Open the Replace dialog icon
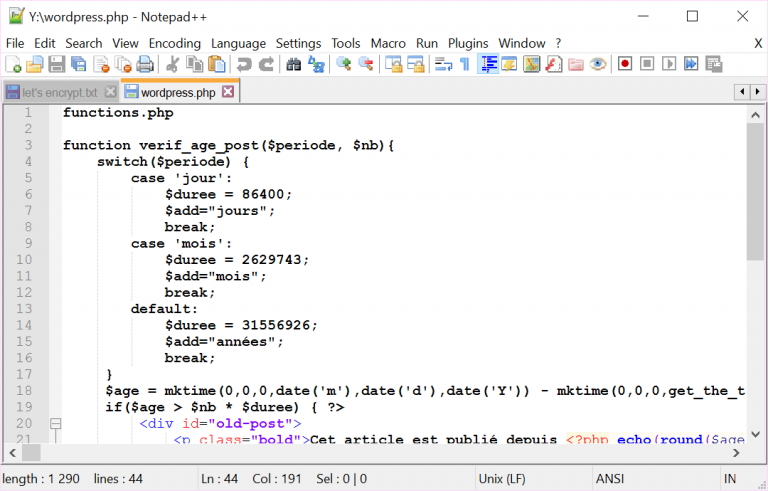The width and height of the screenshot is (768, 491). pos(316,65)
